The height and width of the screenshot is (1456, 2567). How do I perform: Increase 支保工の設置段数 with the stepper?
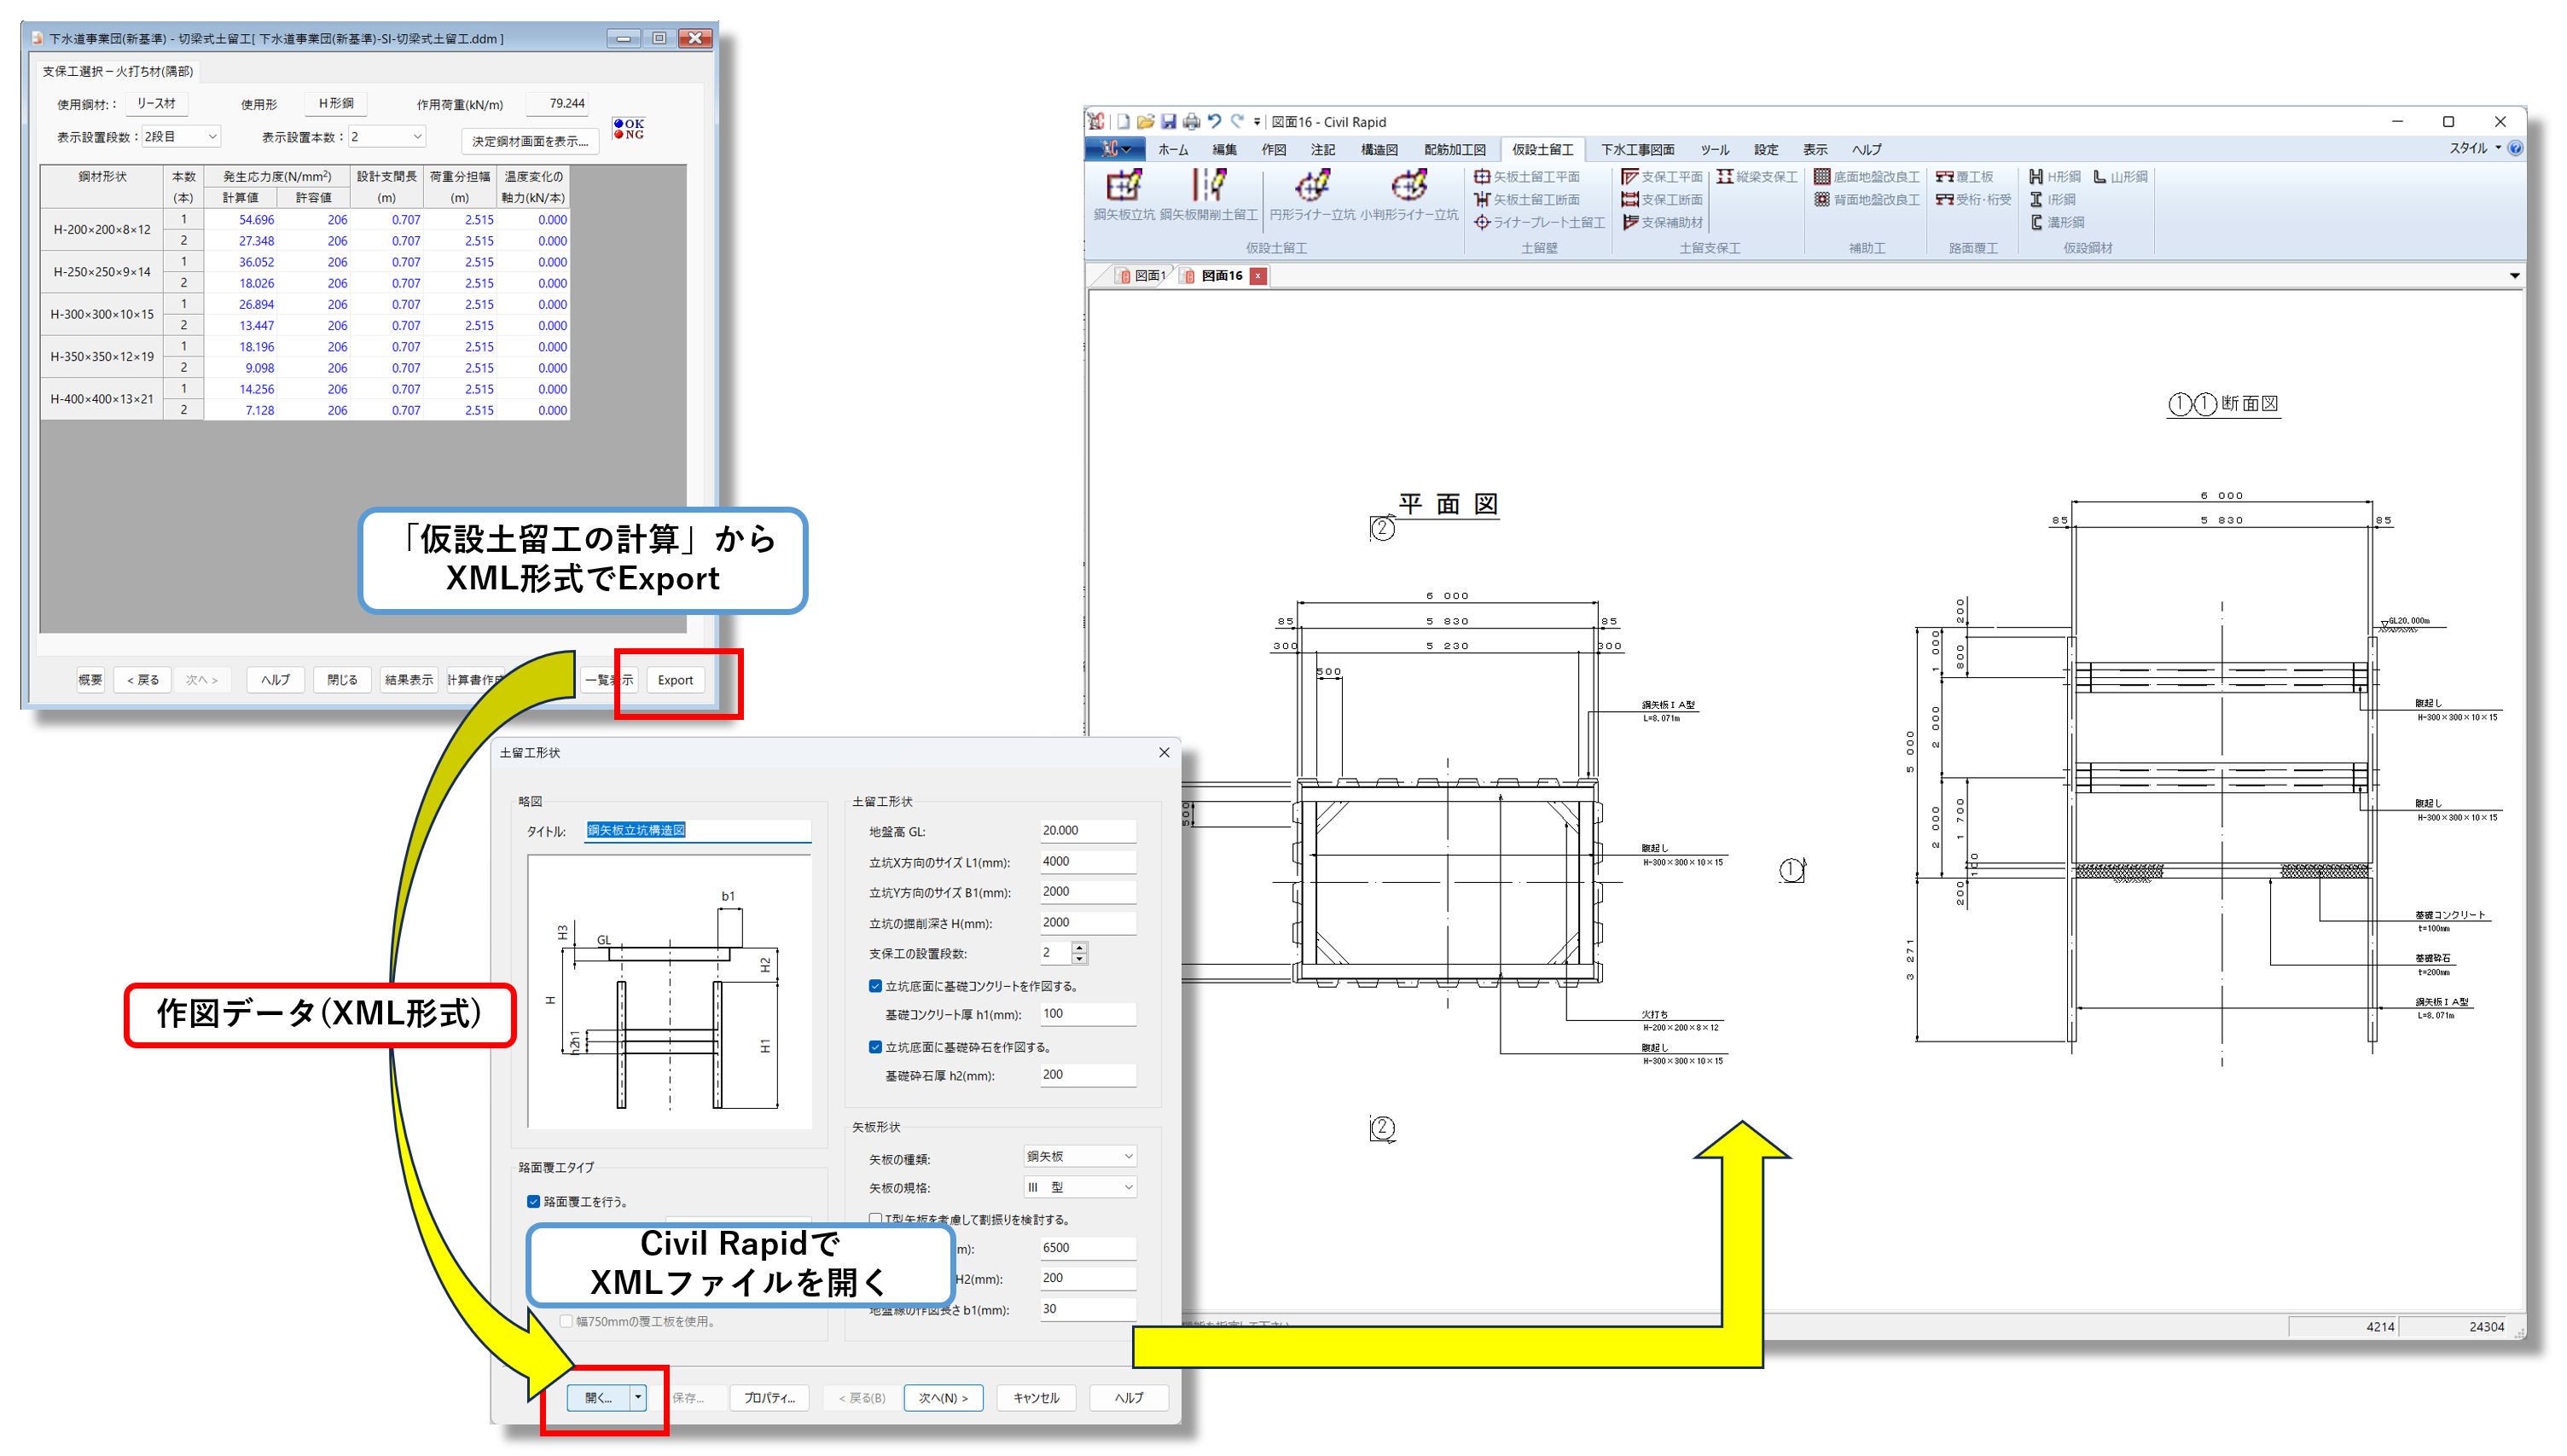click(x=1078, y=946)
